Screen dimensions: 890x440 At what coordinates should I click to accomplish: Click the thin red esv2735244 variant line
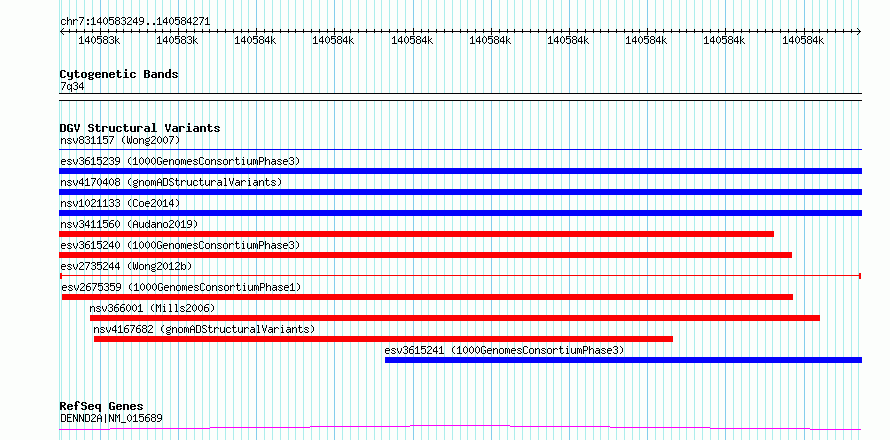460,276
